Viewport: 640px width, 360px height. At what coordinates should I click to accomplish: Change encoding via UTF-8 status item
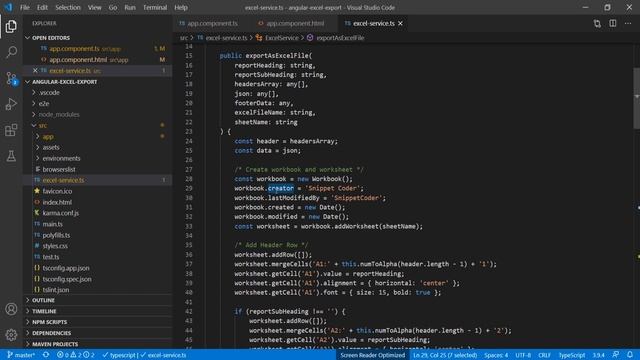(x=523, y=355)
